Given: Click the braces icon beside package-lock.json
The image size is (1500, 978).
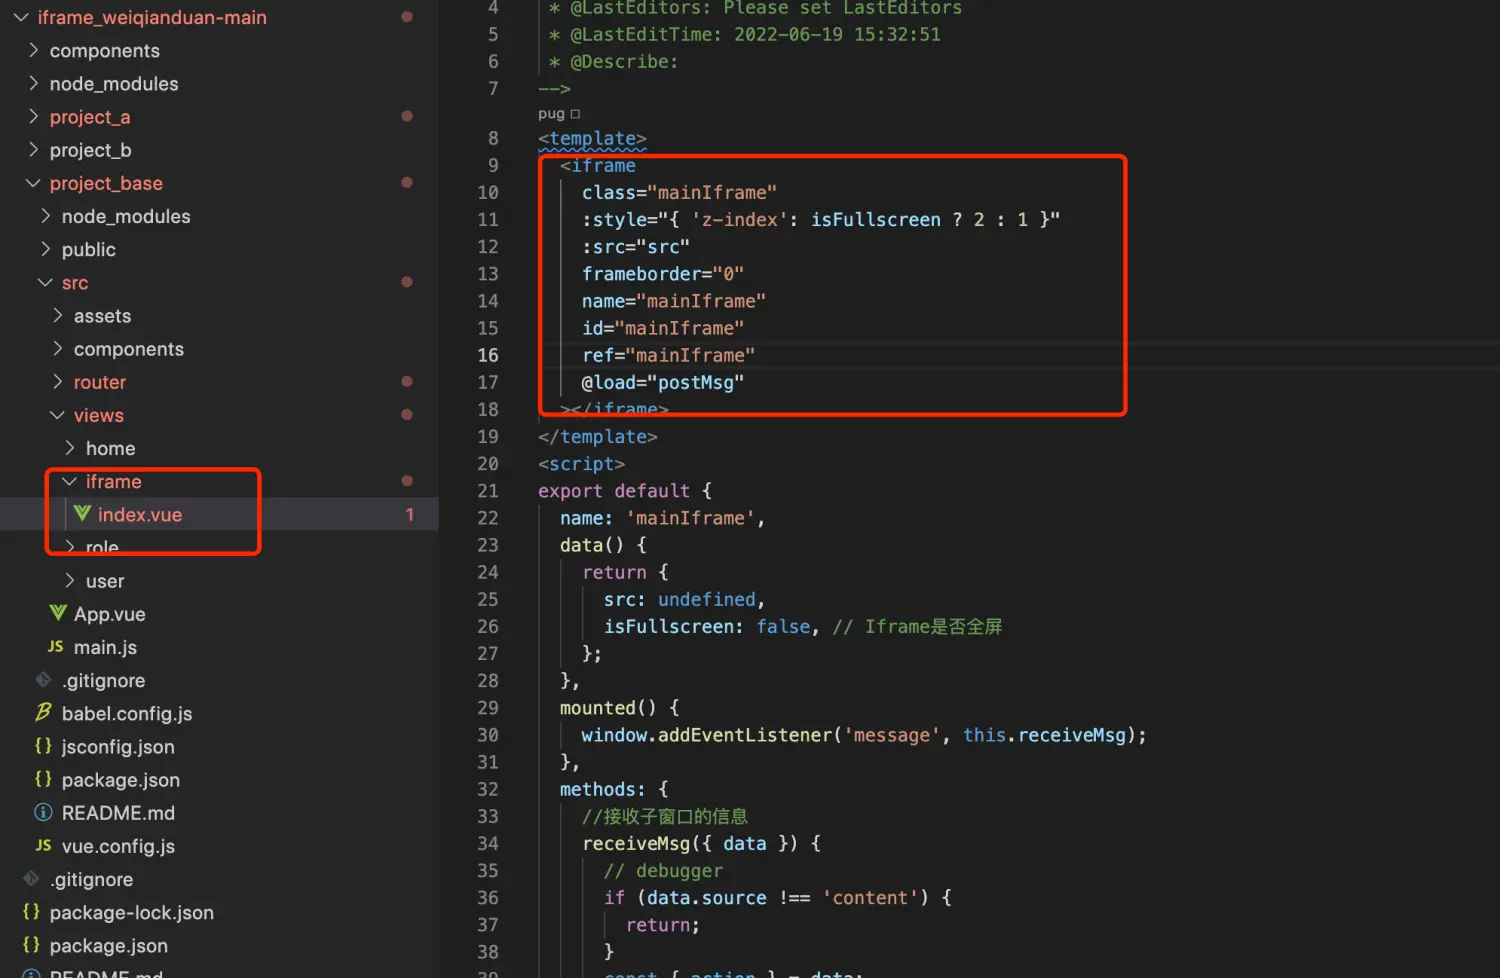Looking at the screenshot, I should point(31,912).
